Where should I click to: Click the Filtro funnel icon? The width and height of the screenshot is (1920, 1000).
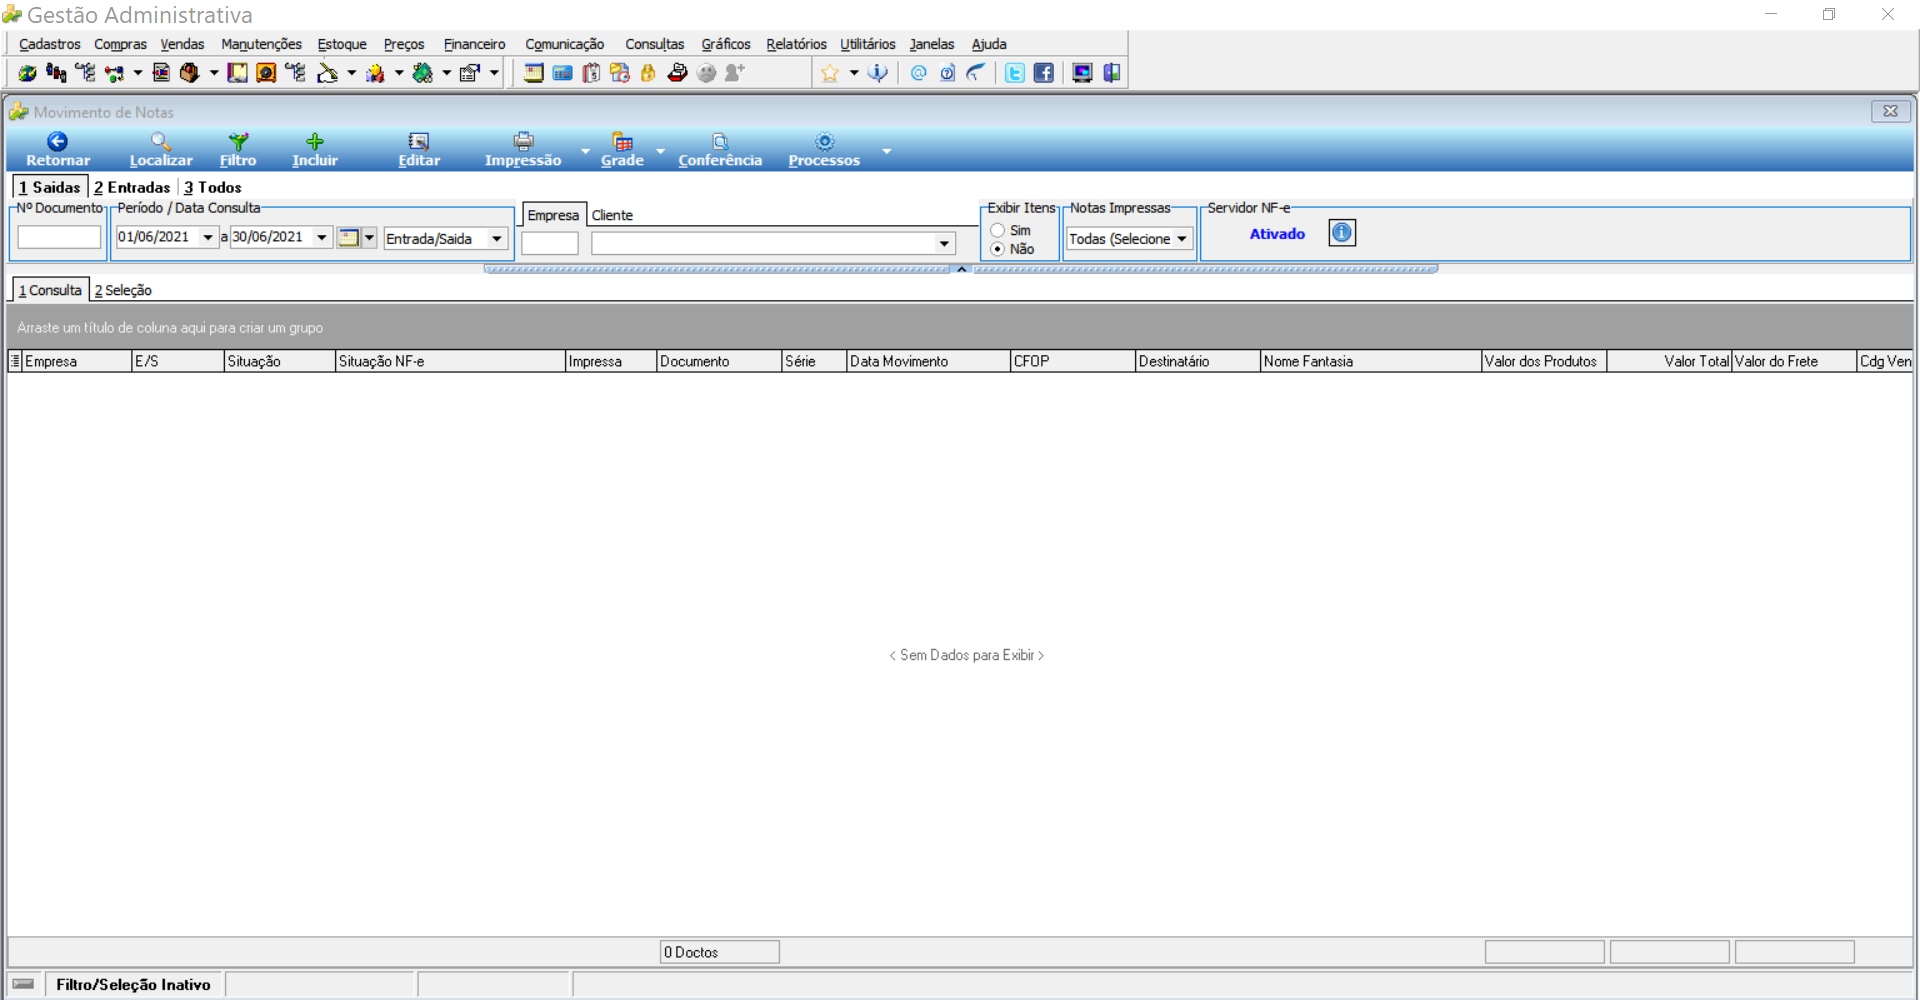pos(238,142)
